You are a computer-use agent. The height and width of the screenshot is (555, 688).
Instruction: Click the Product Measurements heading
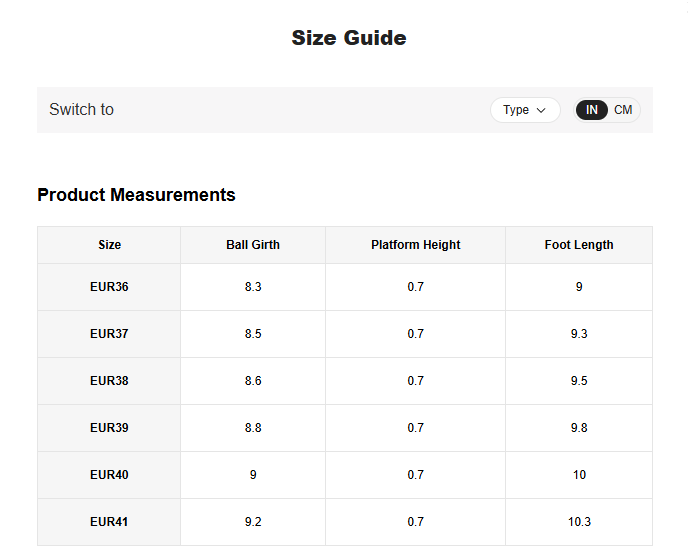136,195
